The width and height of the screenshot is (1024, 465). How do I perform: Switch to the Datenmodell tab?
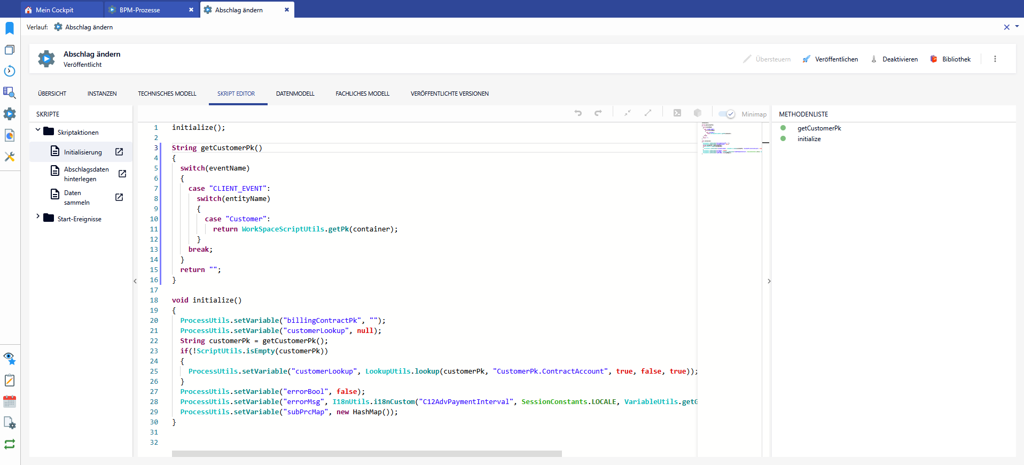[x=295, y=94]
